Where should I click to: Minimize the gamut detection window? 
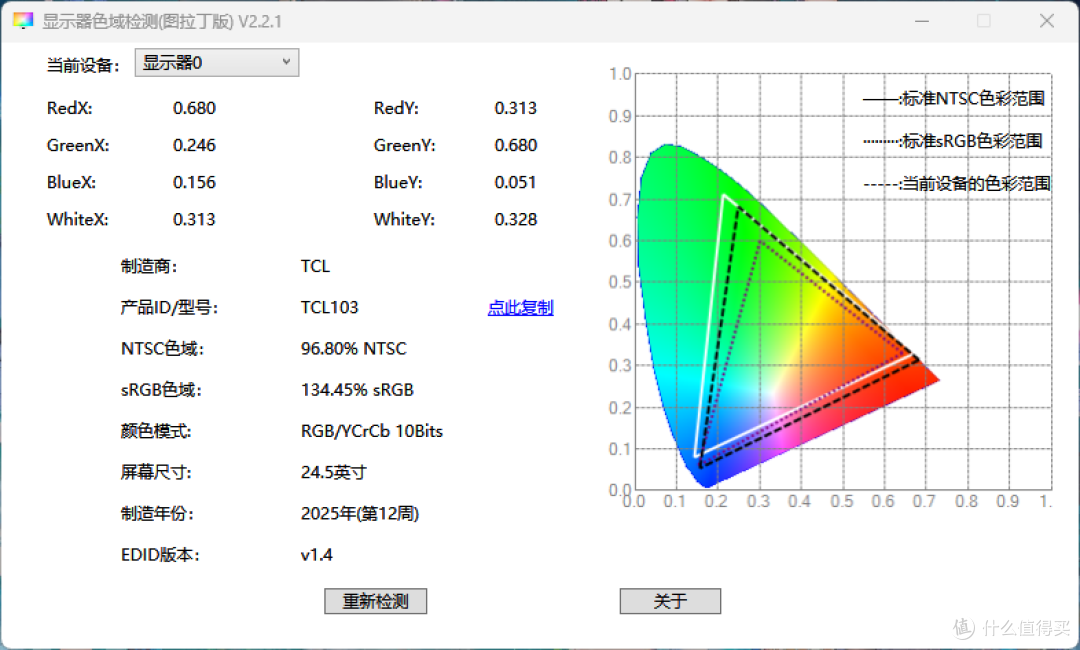922,21
